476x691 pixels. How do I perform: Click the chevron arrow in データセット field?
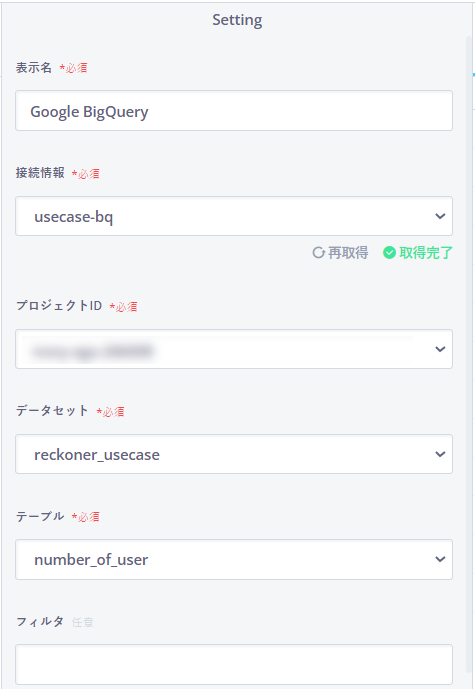click(440, 454)
